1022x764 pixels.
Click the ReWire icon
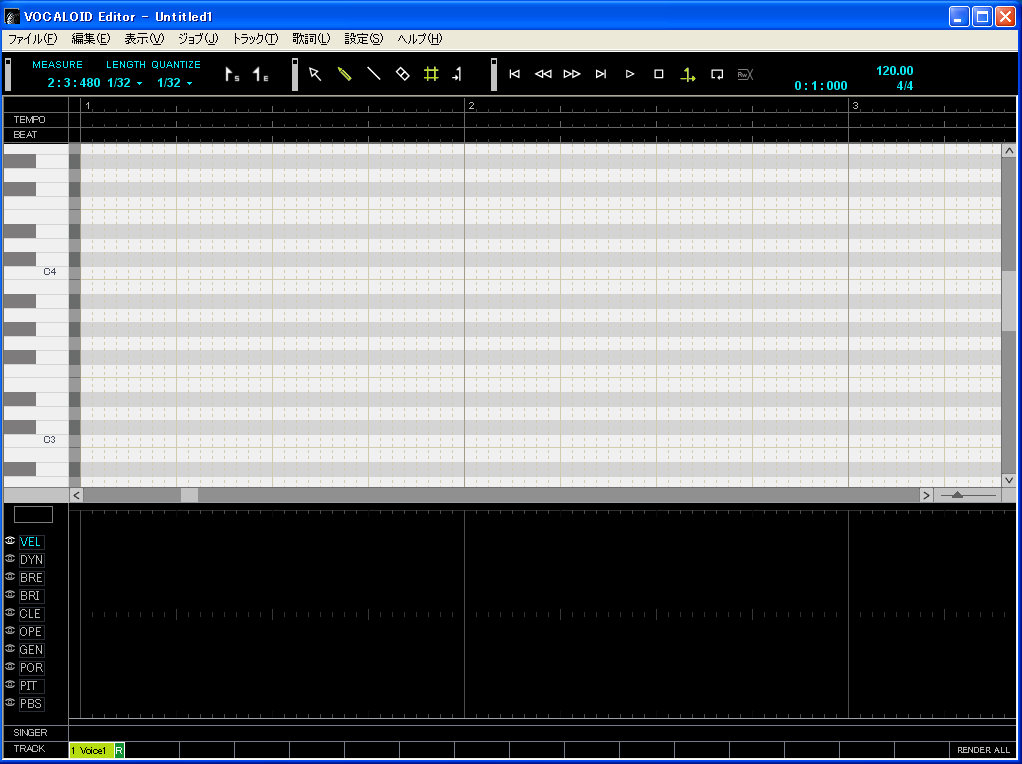[745, 74]
